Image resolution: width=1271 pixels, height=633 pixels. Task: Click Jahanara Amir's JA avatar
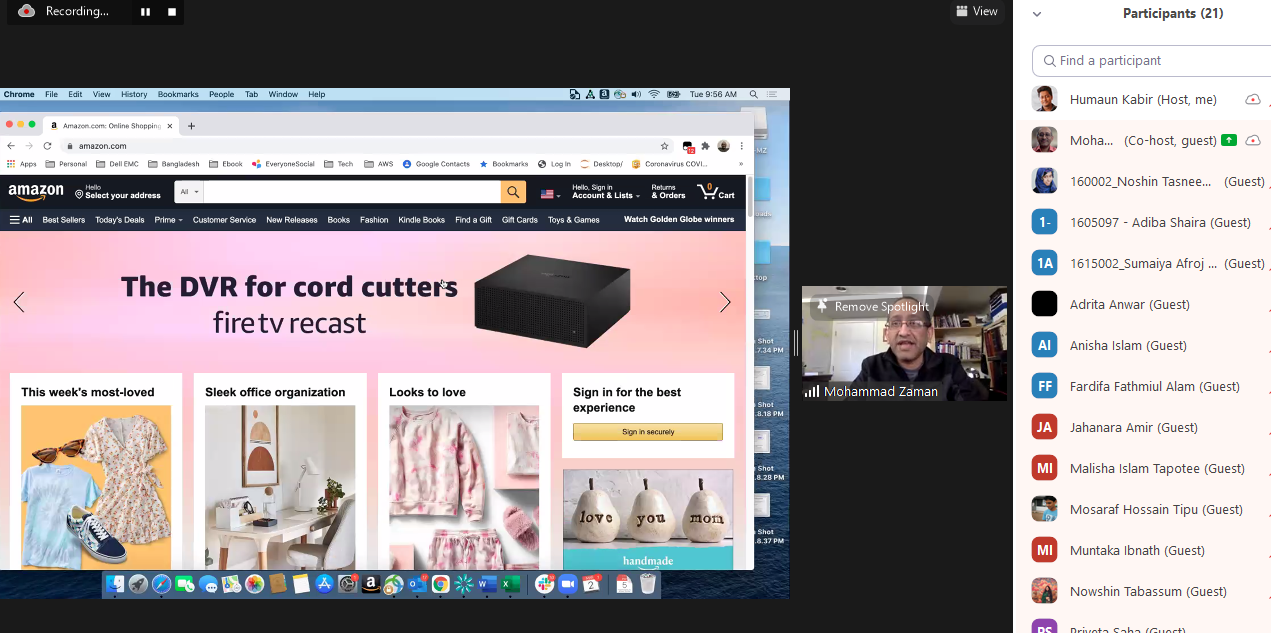tap(1044, 427)
